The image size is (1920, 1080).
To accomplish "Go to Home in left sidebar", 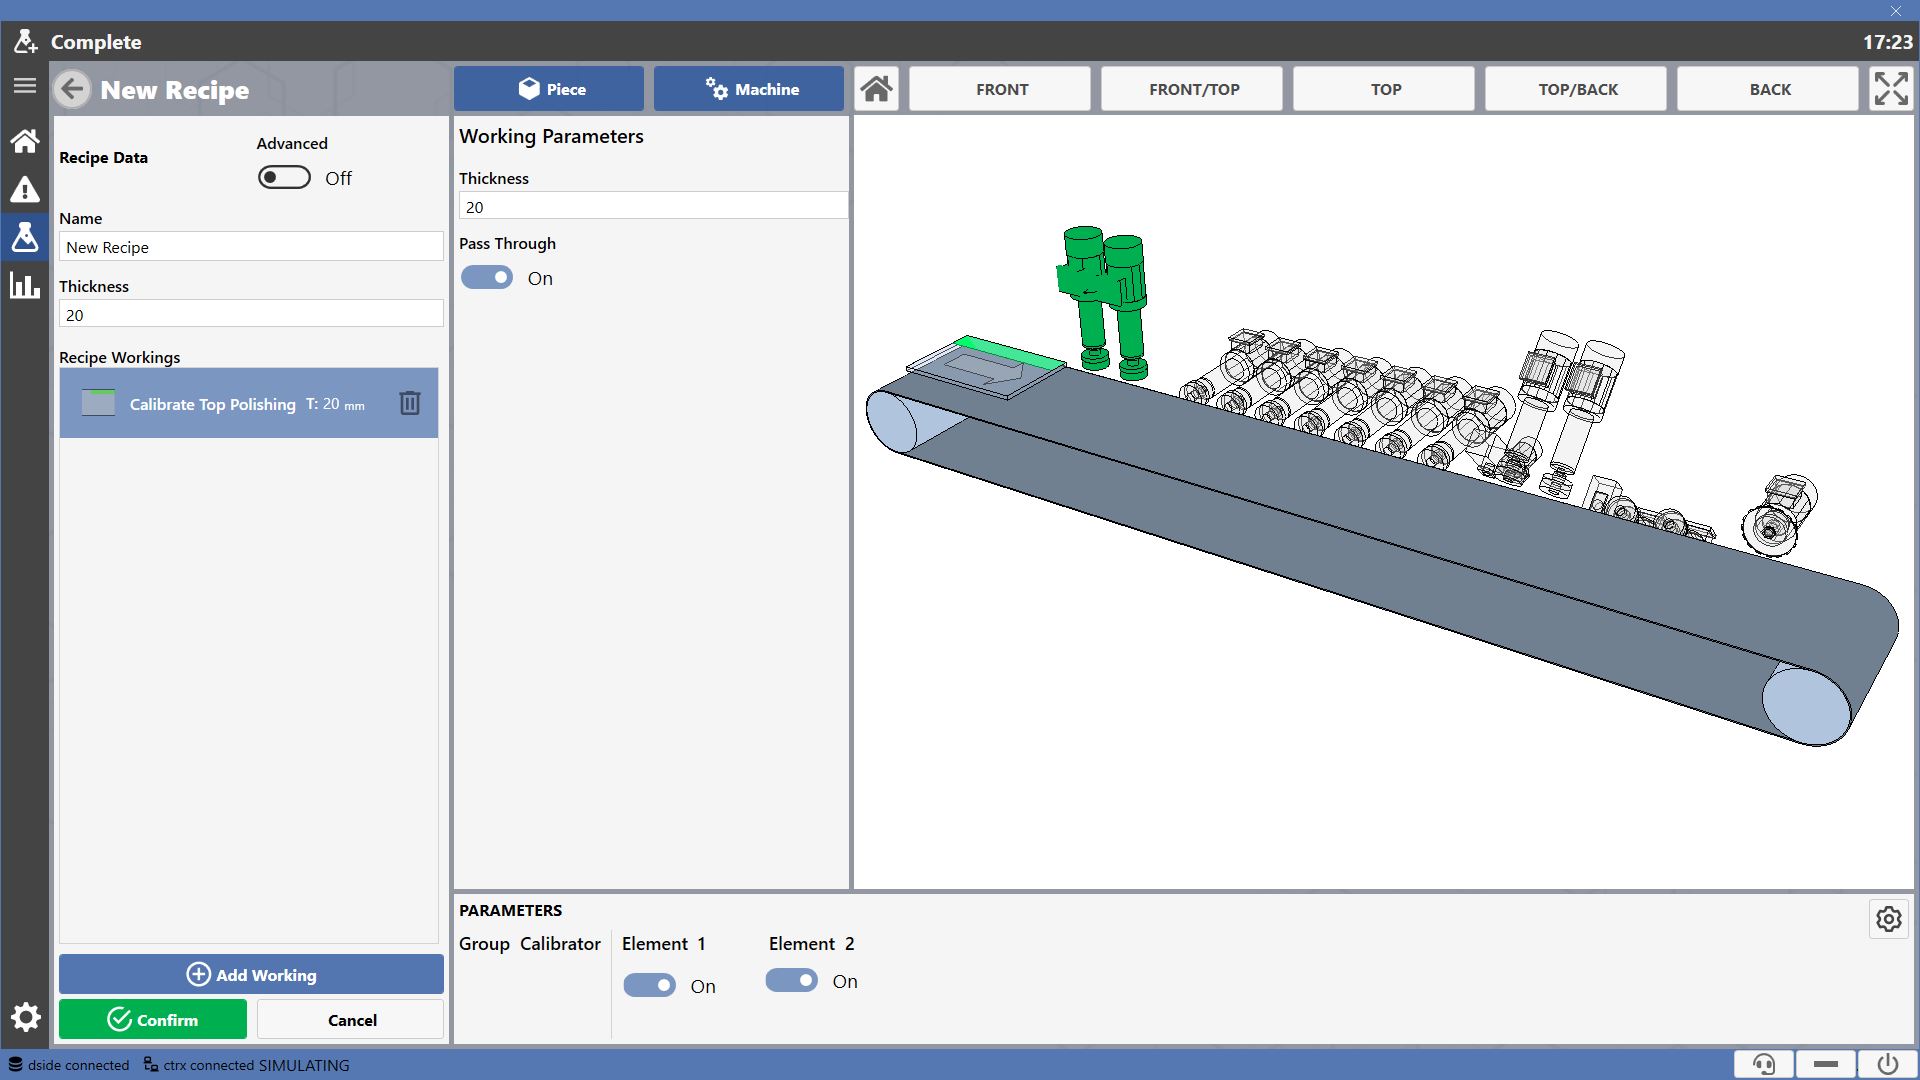I will pyautogui.click(x=25, y=141).
